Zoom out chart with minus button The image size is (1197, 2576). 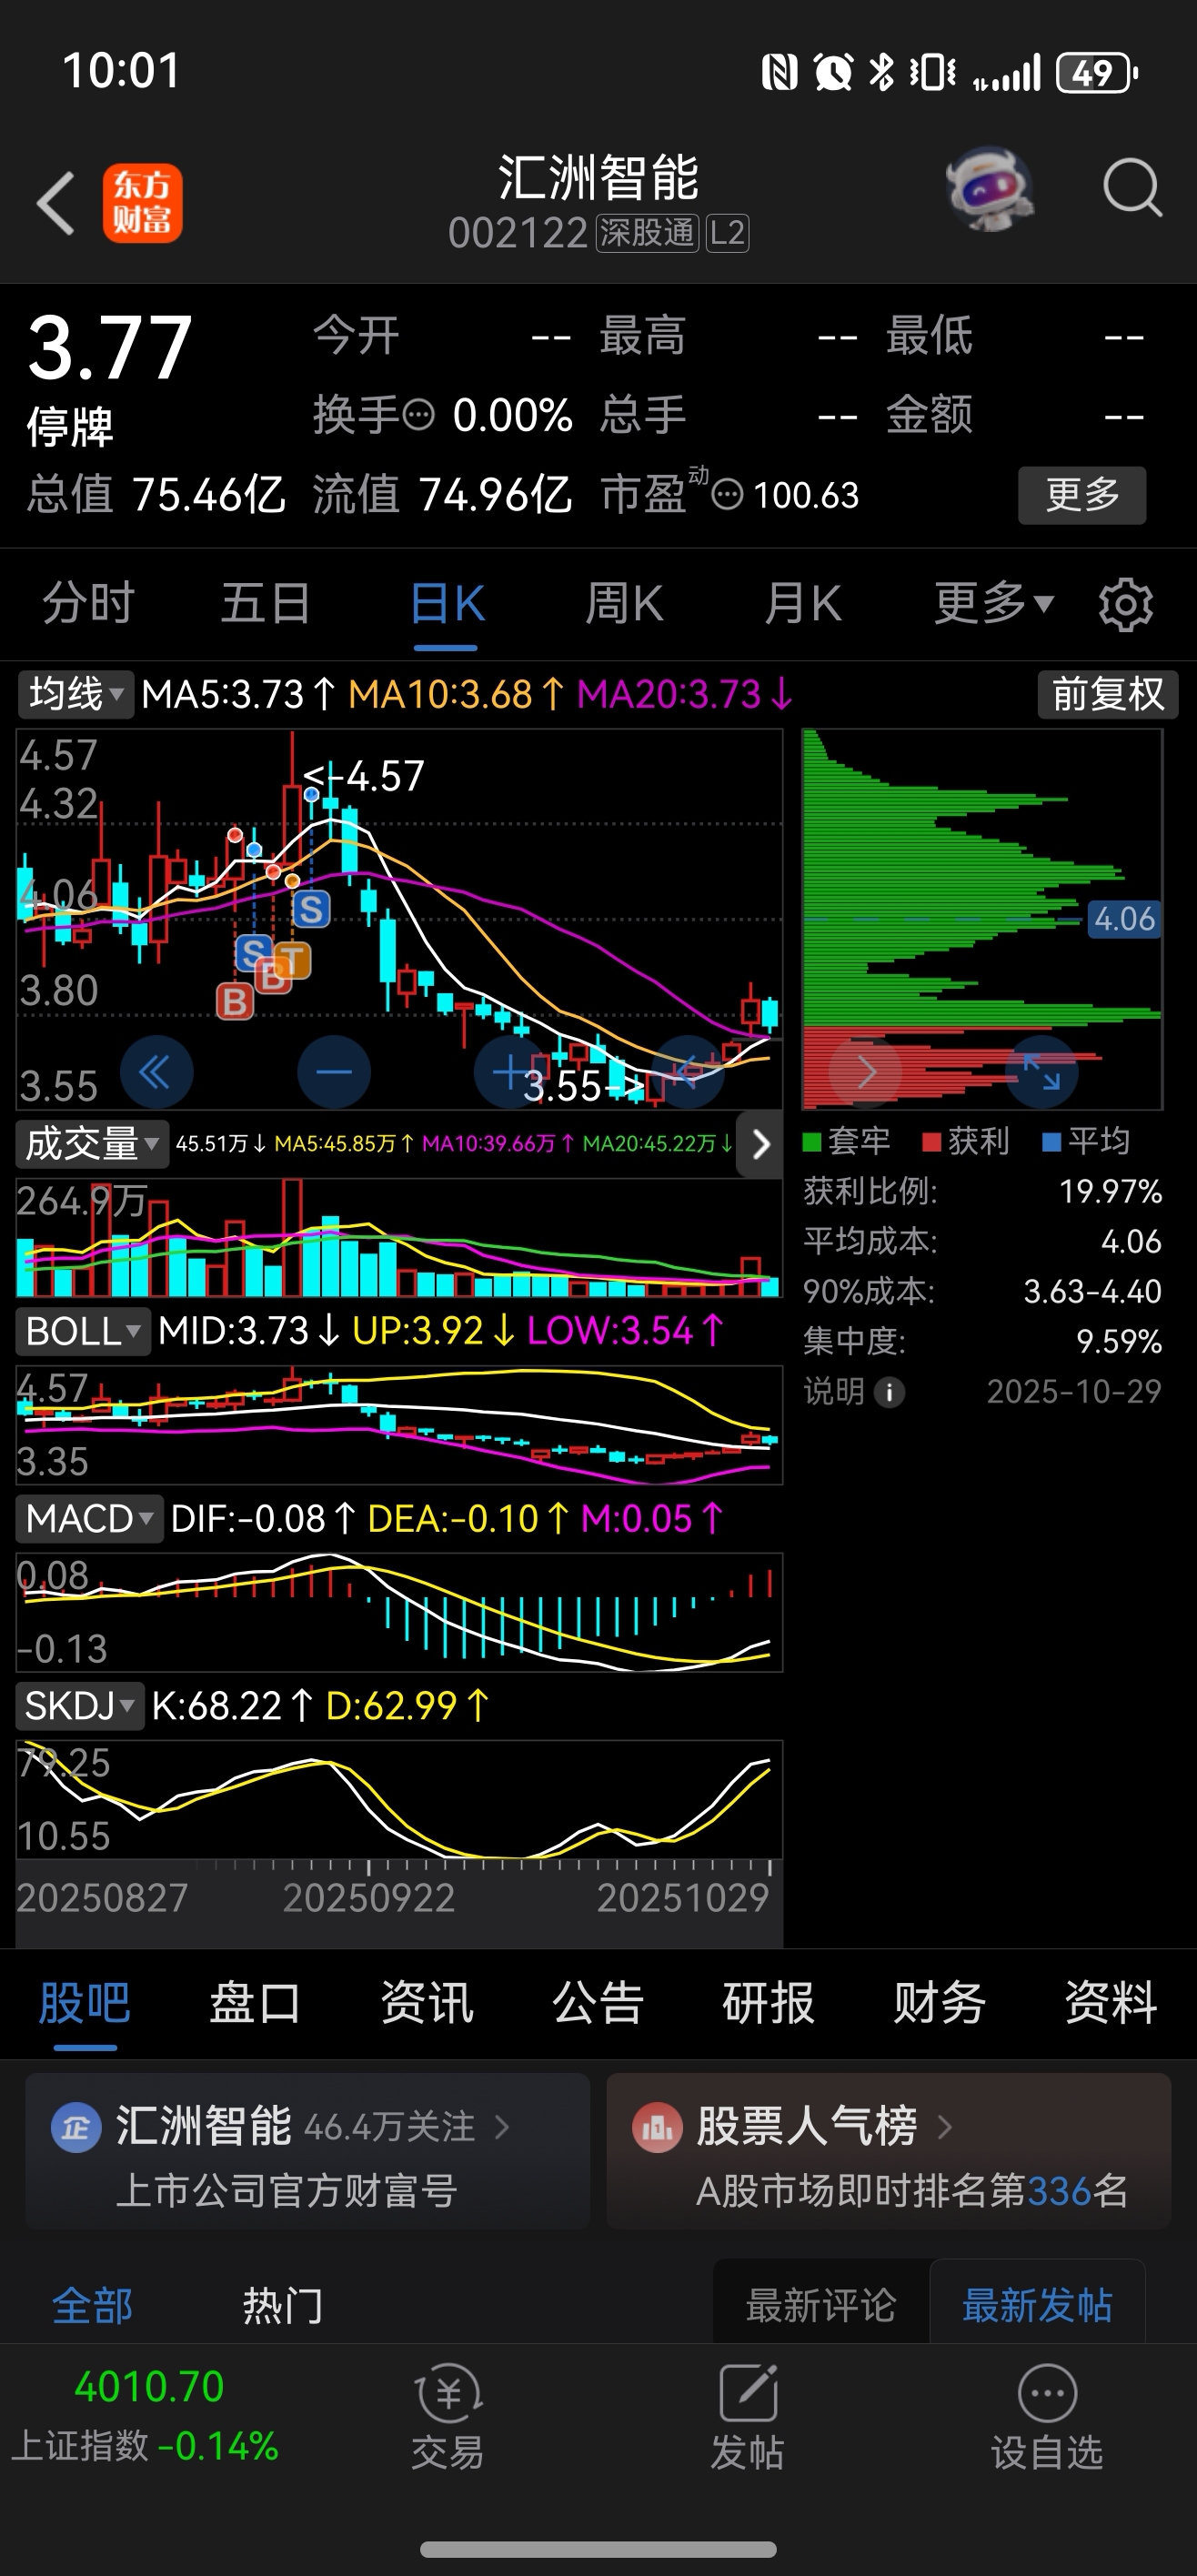pos(334,1073)
